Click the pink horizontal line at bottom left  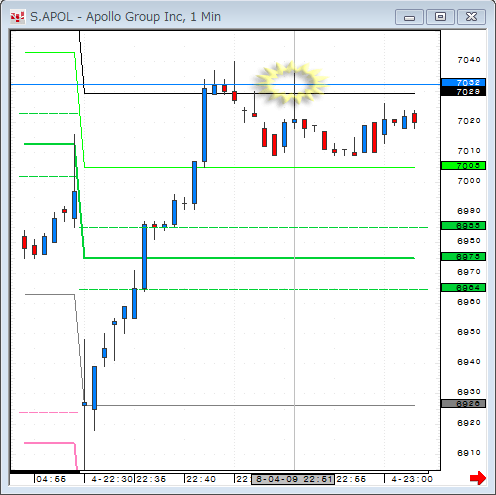click(x=49, y=443)
